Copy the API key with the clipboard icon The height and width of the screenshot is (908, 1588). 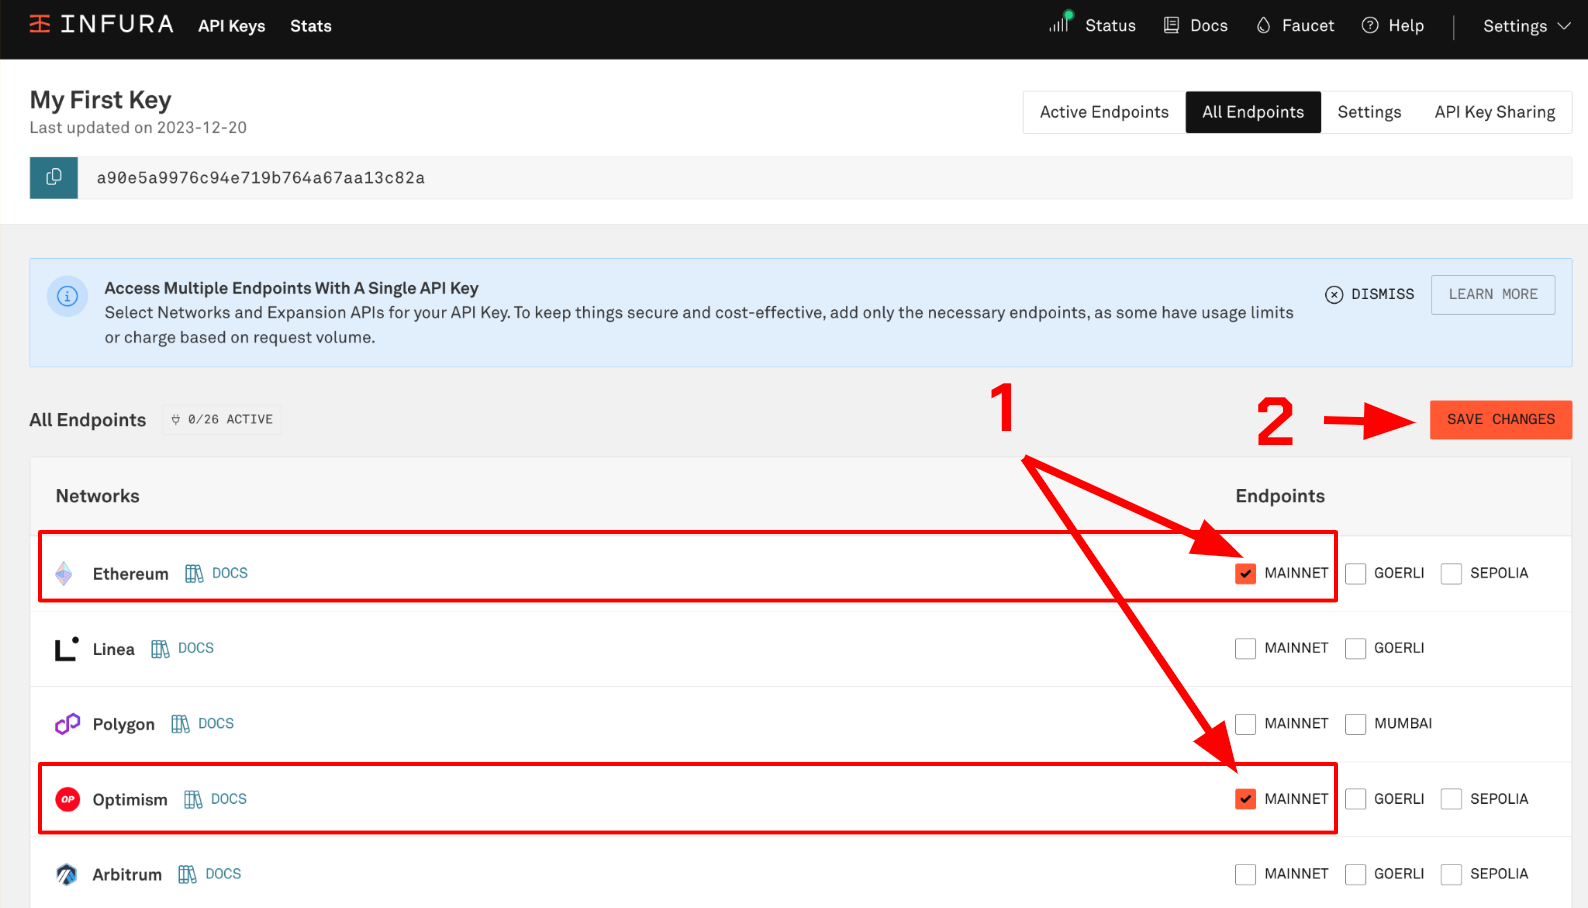tap(54, 177)
